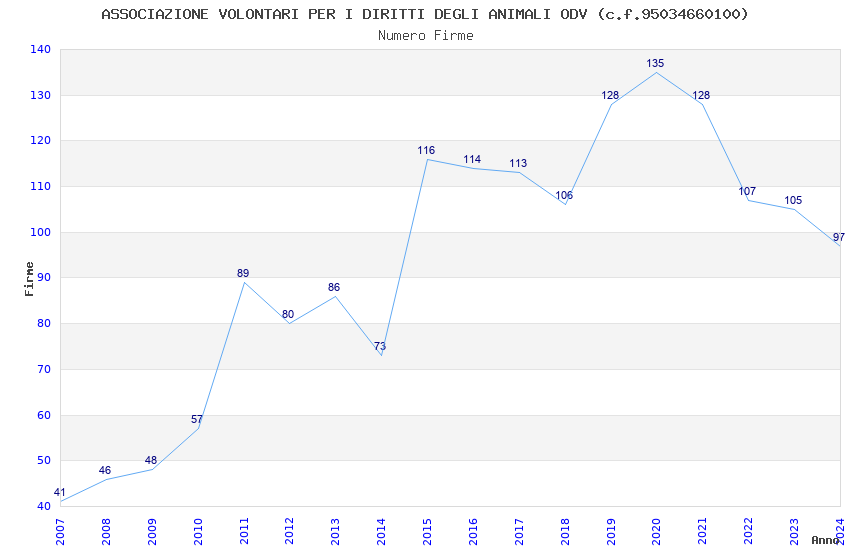Select the data label 46 for 2008
This screenshot has height=550, width=850.
(x=105, y=470)
